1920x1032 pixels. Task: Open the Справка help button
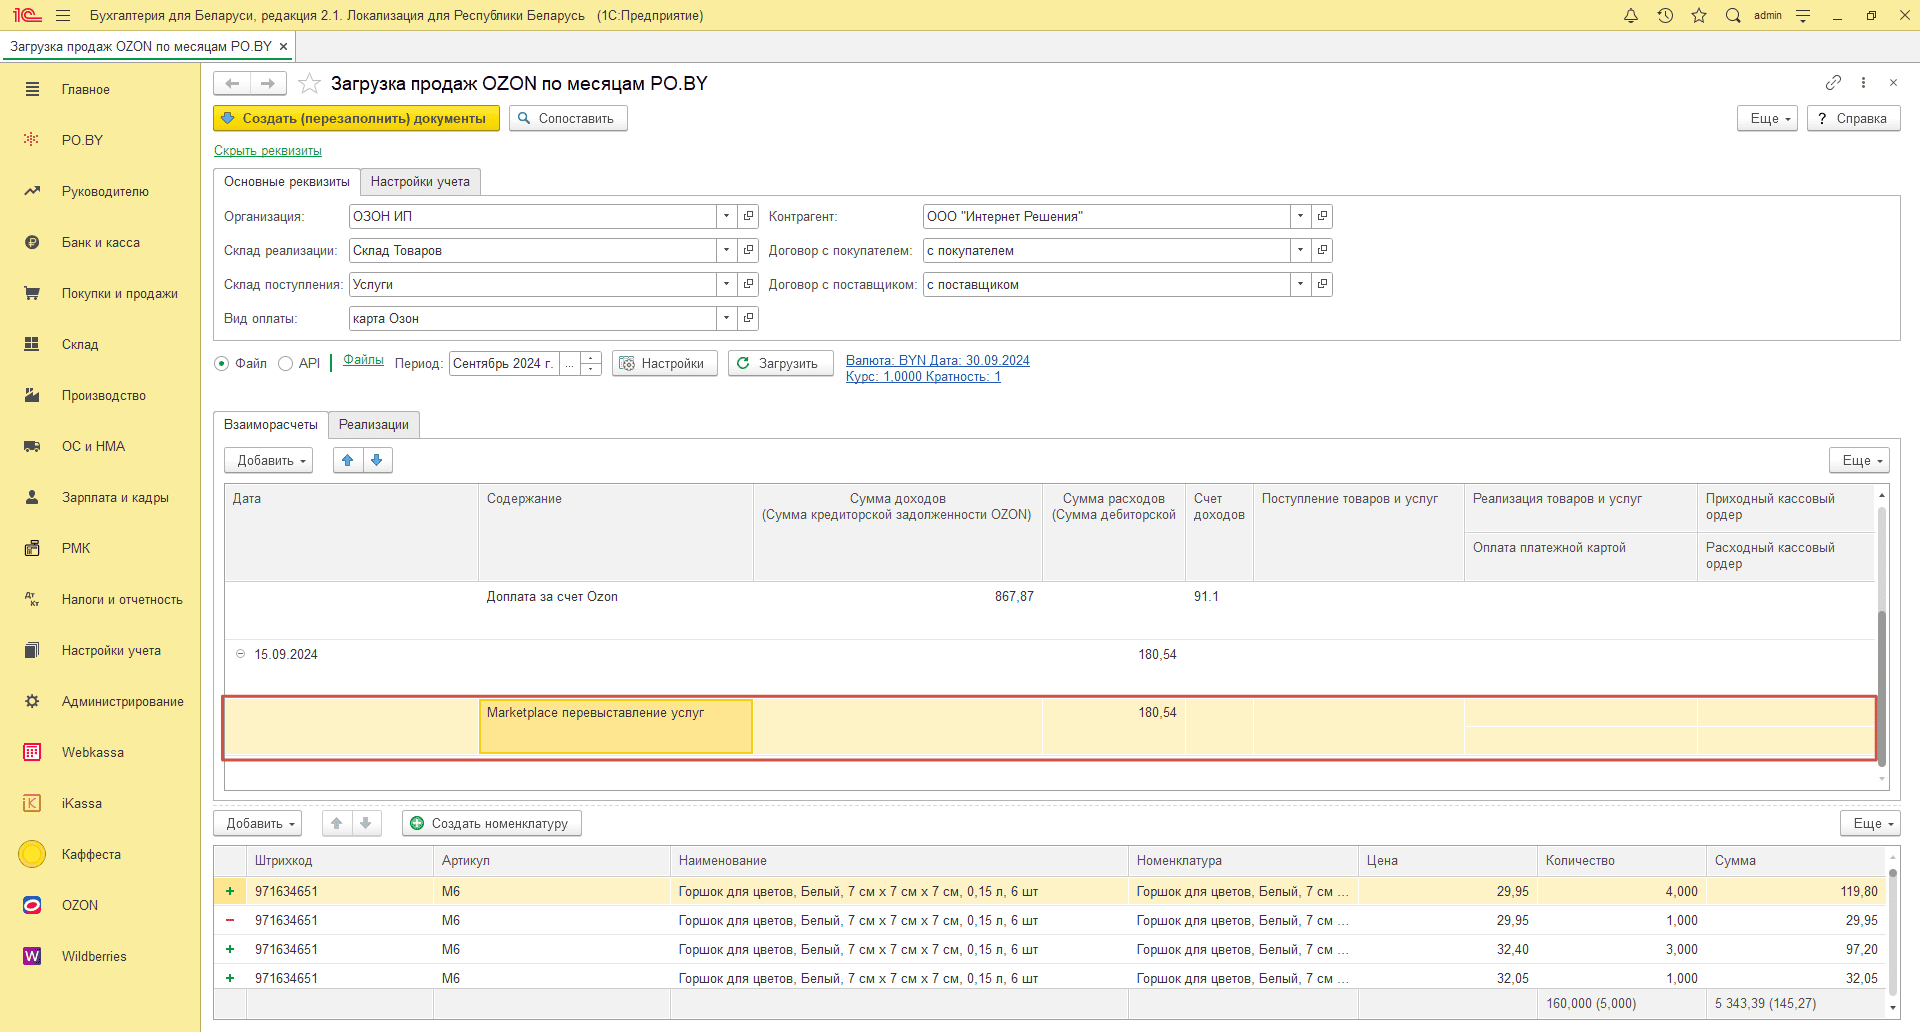click(x=1853, y=118)
